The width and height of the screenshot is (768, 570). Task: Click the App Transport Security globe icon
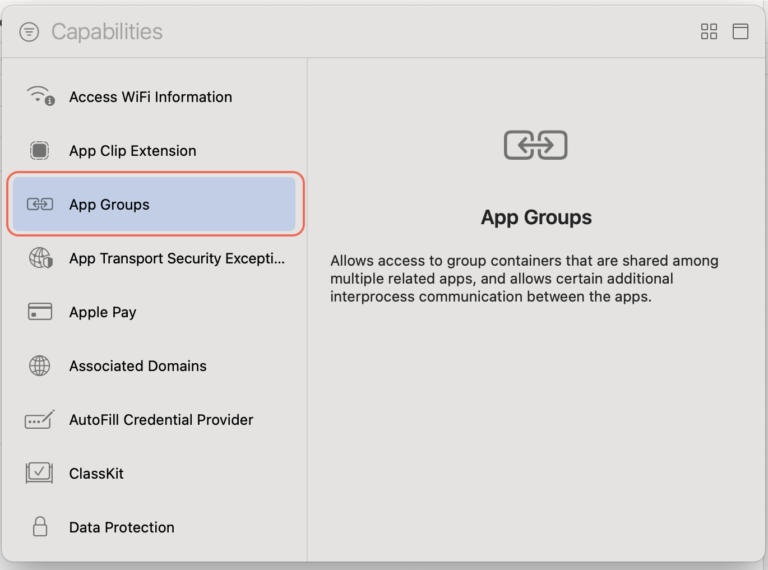click(x=40, y=258)
